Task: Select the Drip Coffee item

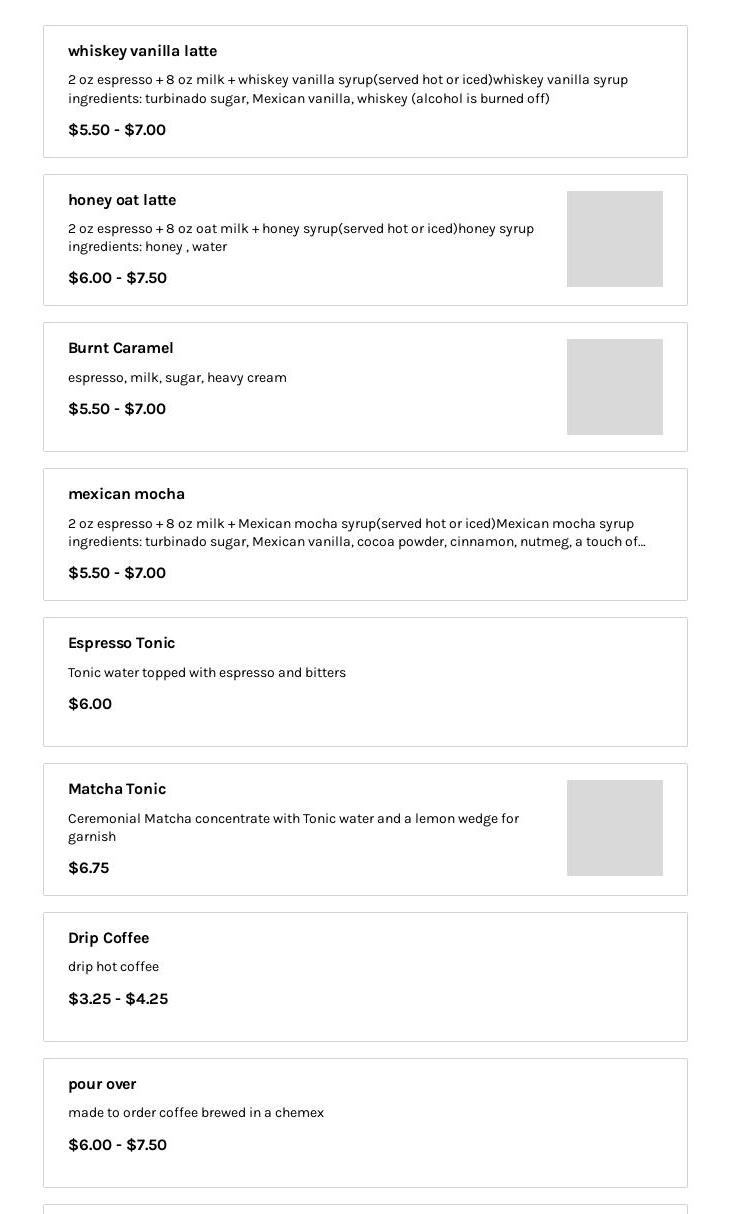Action: click(x=108, y=938)
